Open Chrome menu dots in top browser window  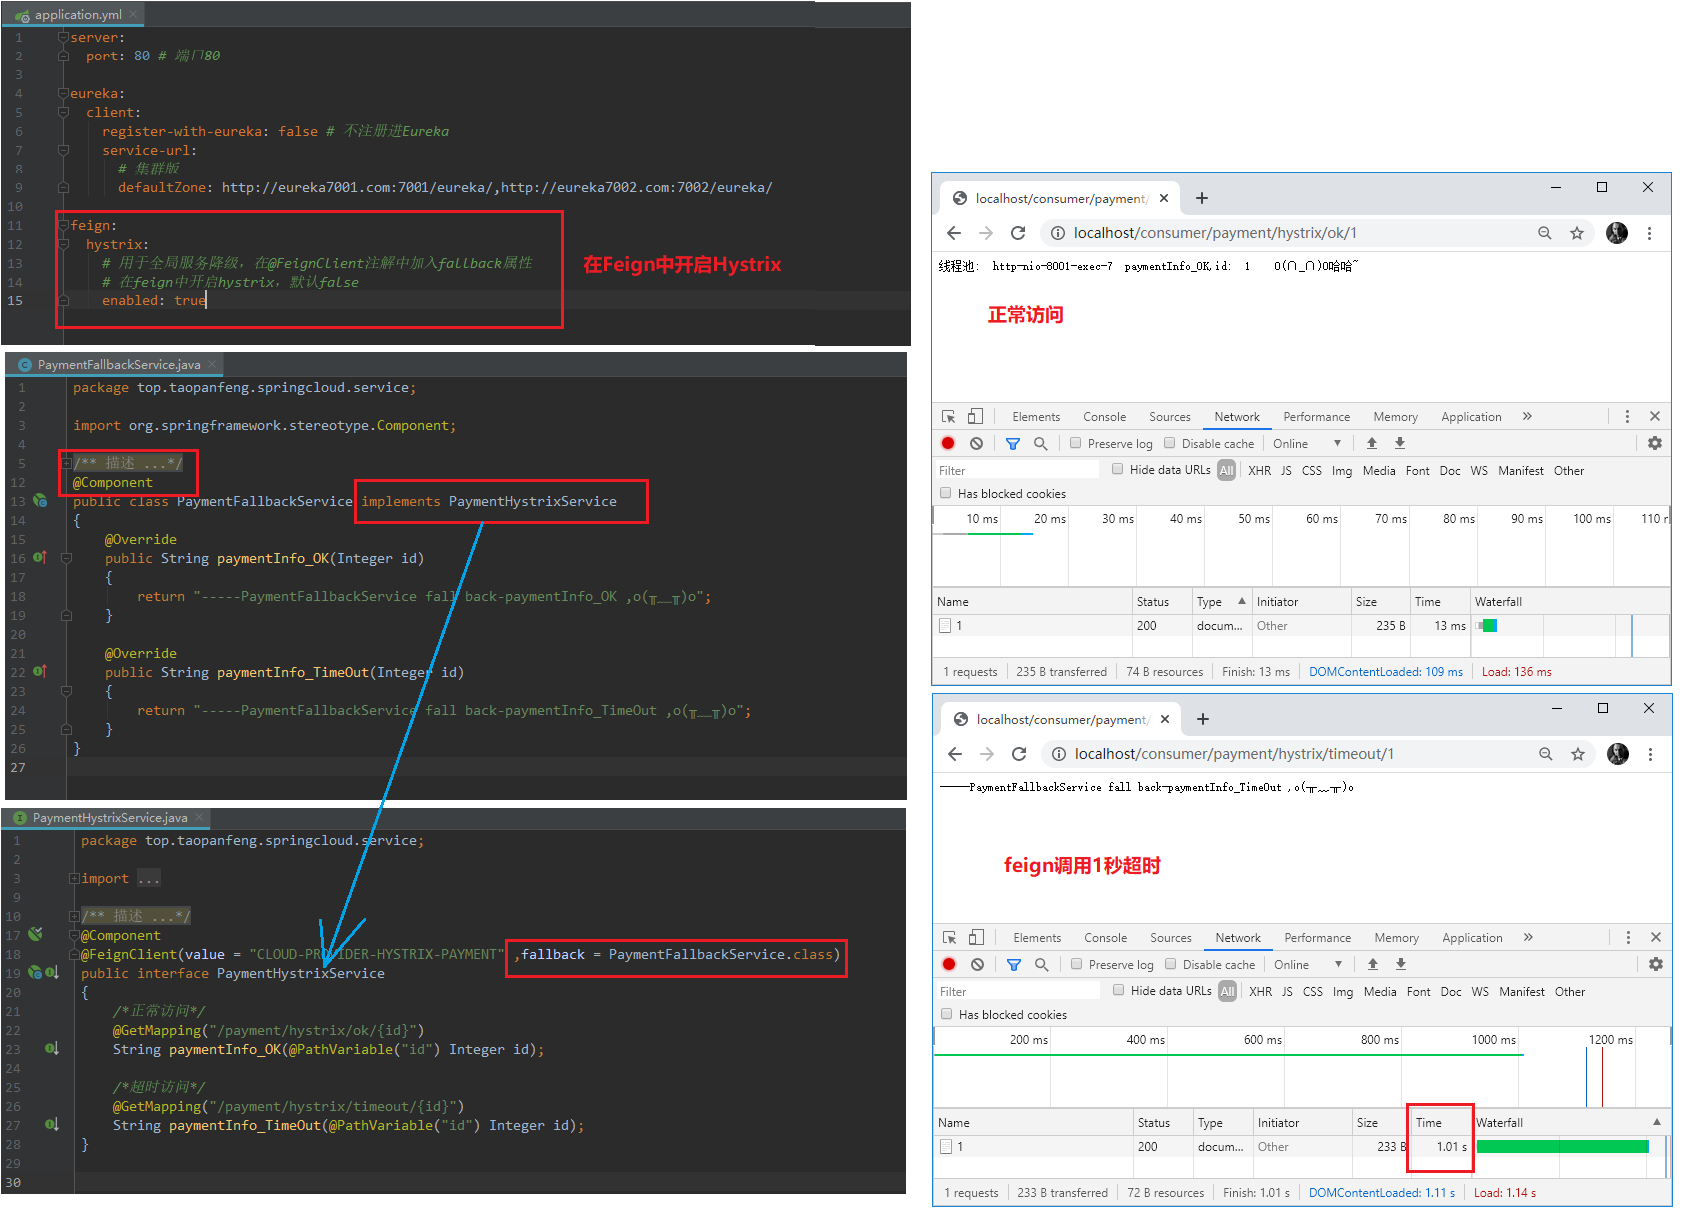pos(1649,233)
